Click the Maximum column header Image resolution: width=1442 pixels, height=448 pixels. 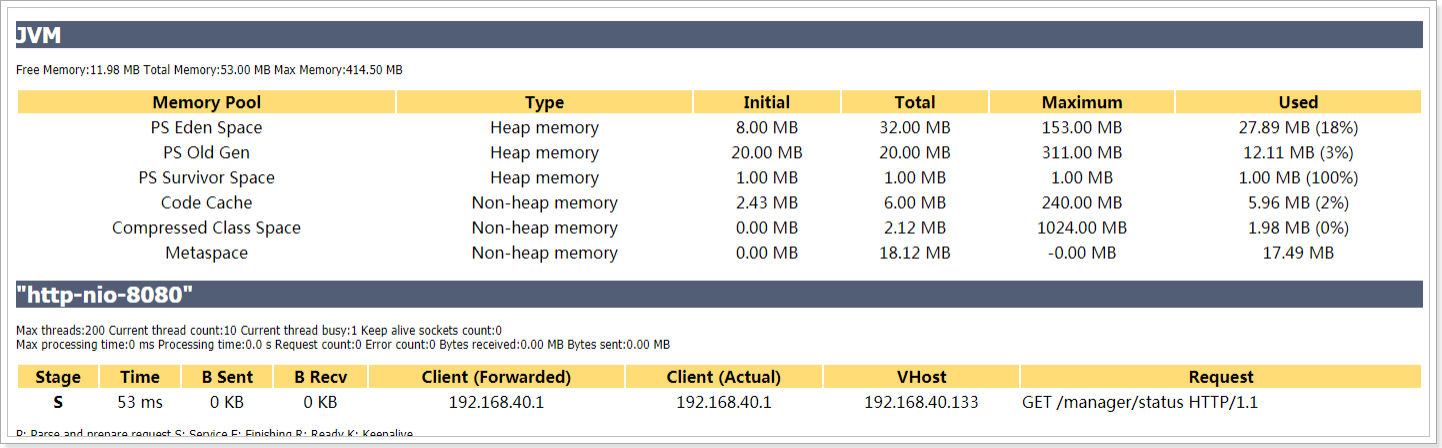1081,102
